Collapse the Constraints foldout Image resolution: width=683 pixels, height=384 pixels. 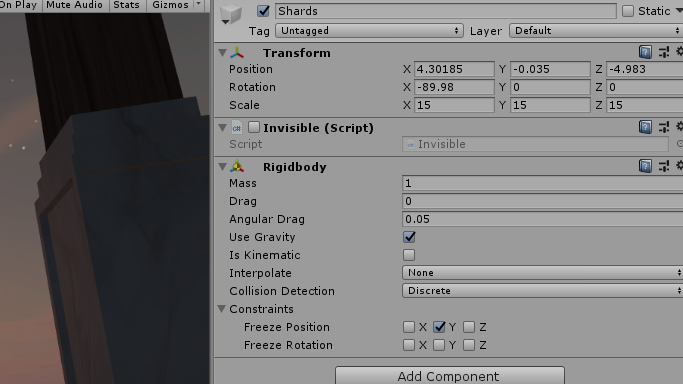[222, 309]
